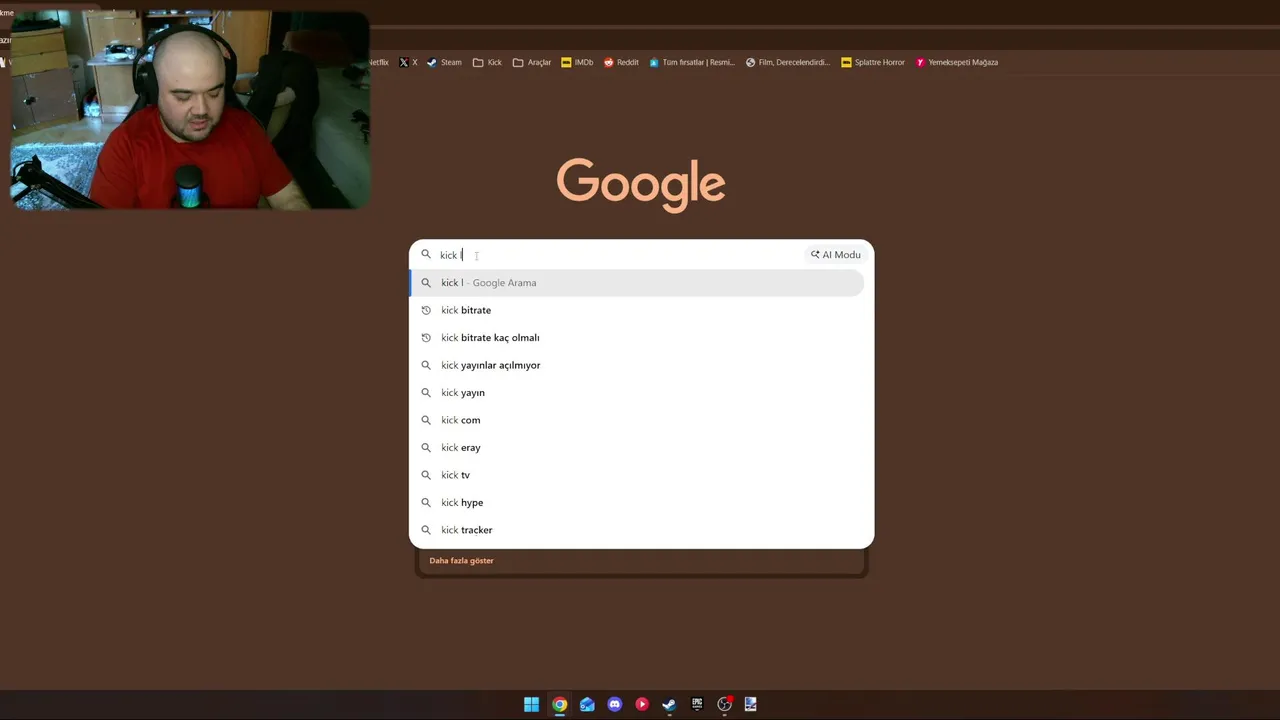Open Steam from the taskbar
The height and width of the screenshot is (720, 1280).
pos(669,704)
